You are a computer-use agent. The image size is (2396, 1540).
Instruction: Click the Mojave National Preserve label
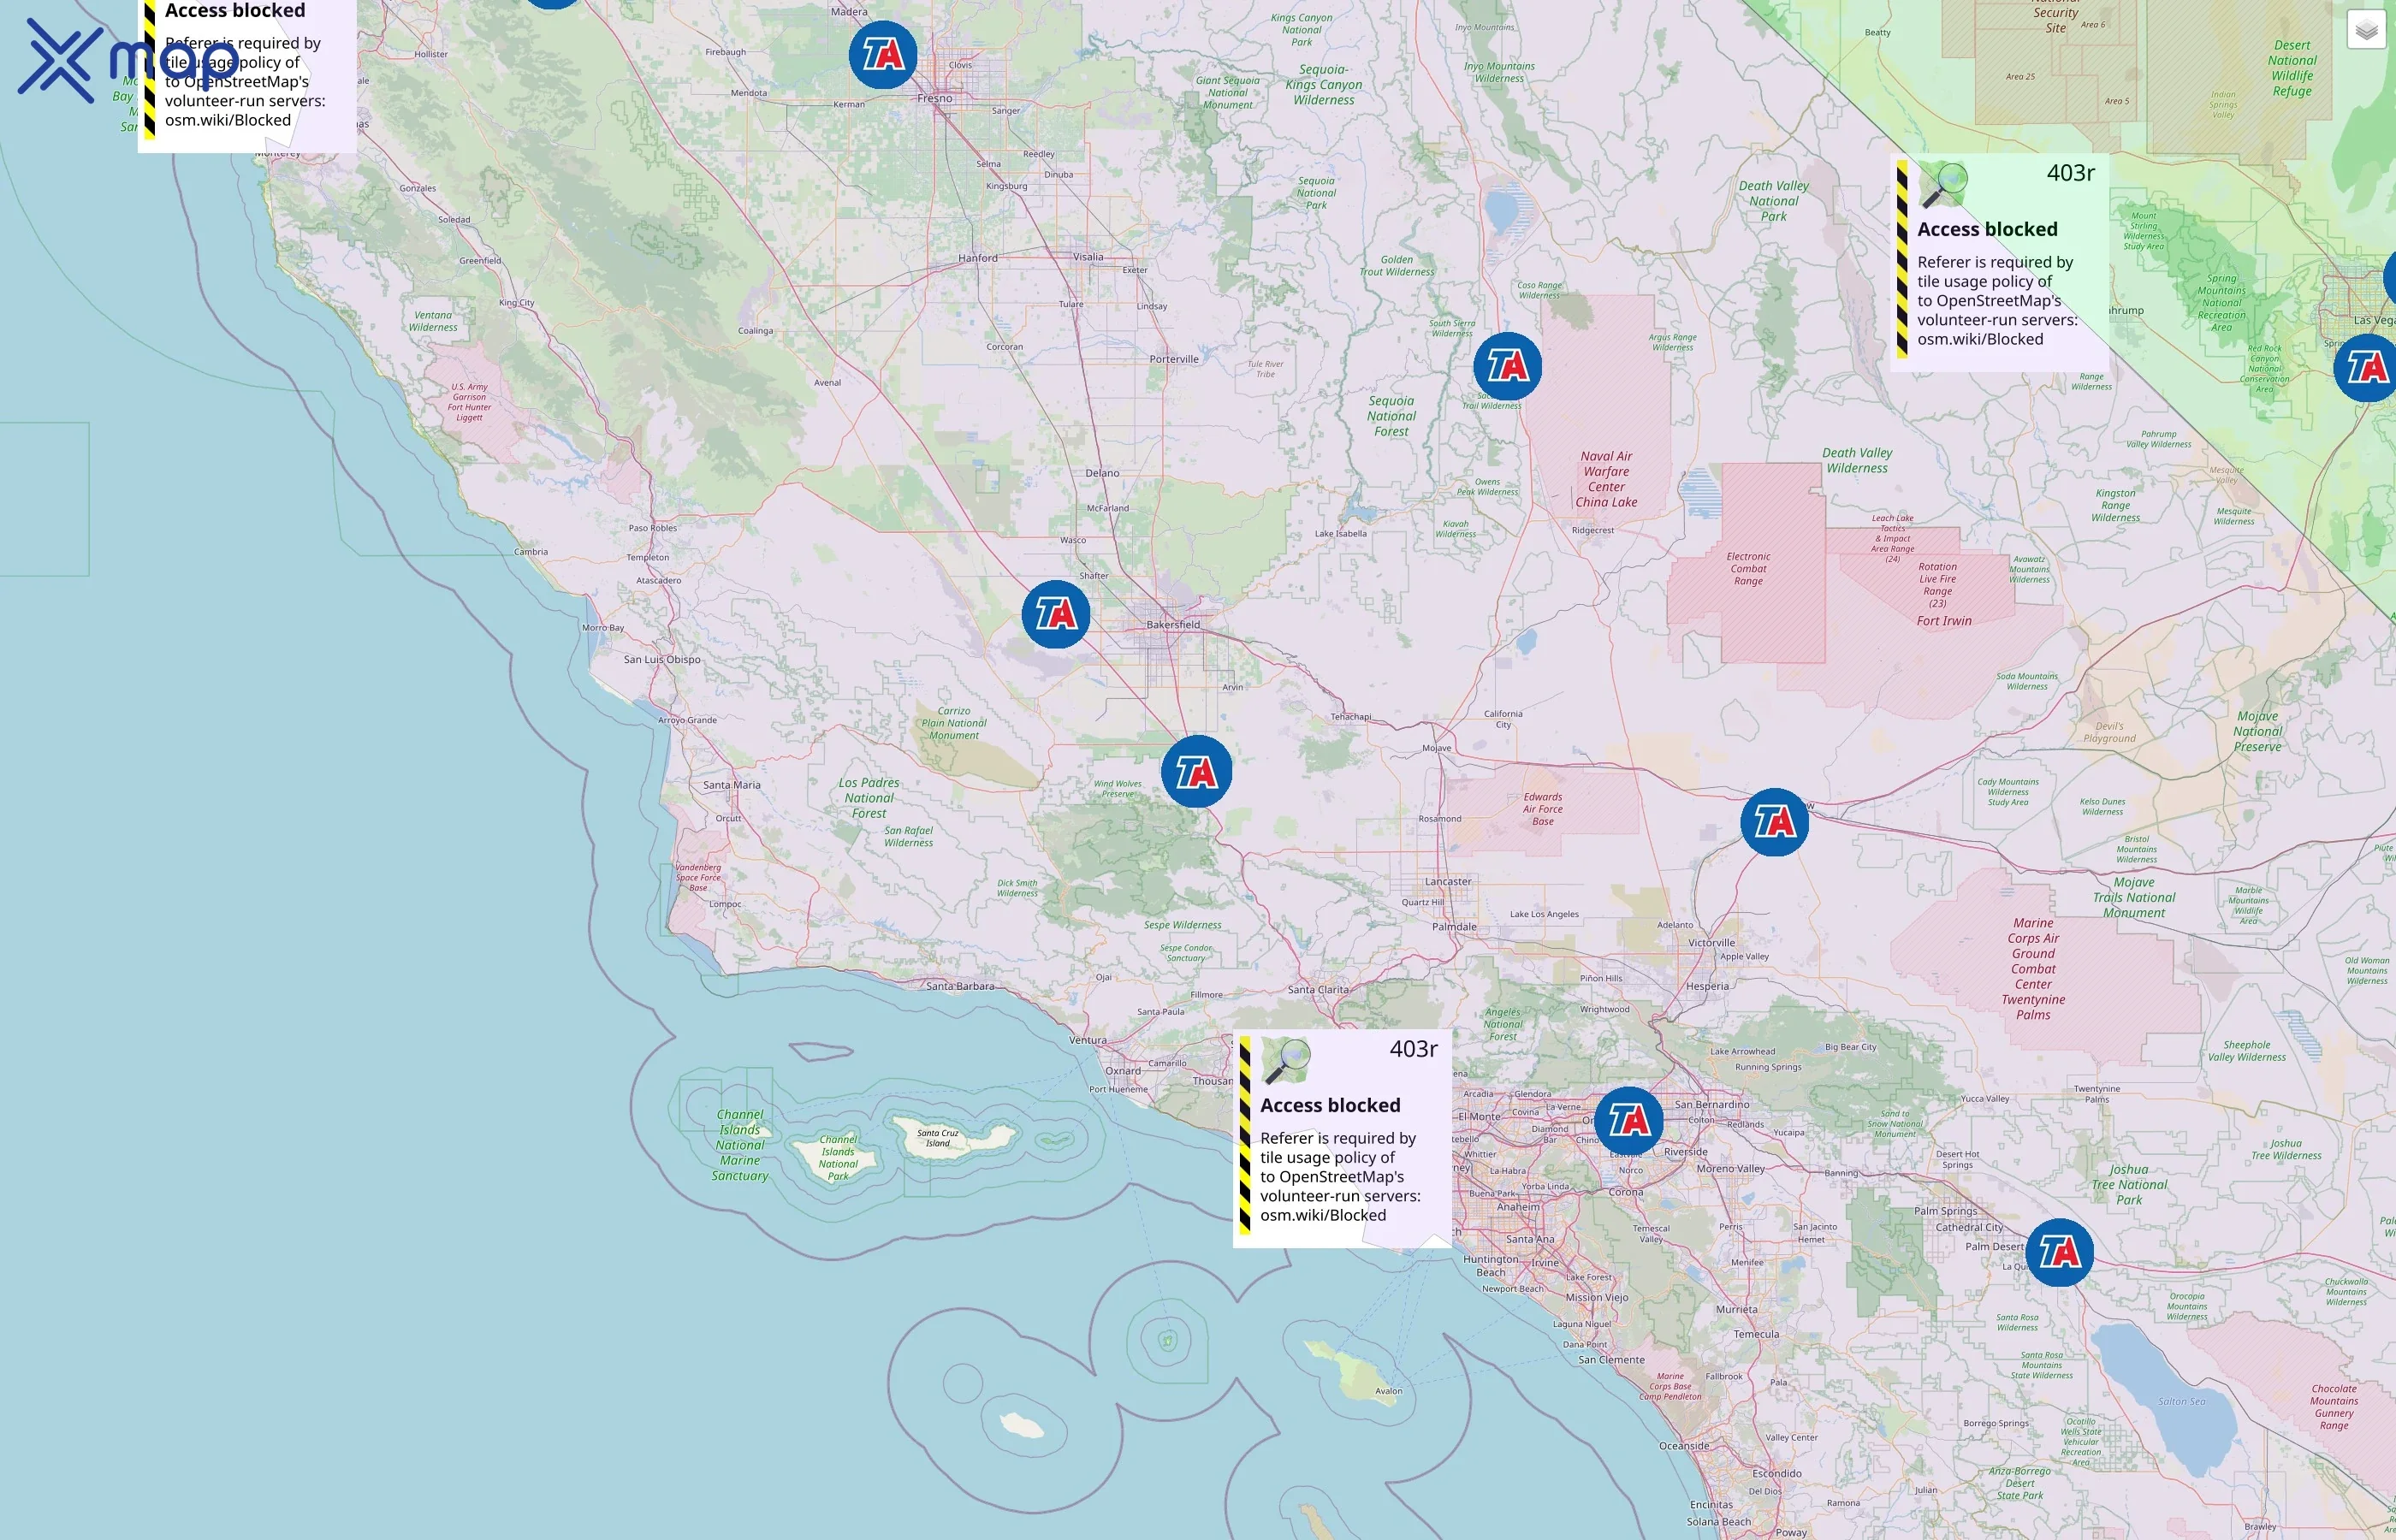coord(2258,731)
